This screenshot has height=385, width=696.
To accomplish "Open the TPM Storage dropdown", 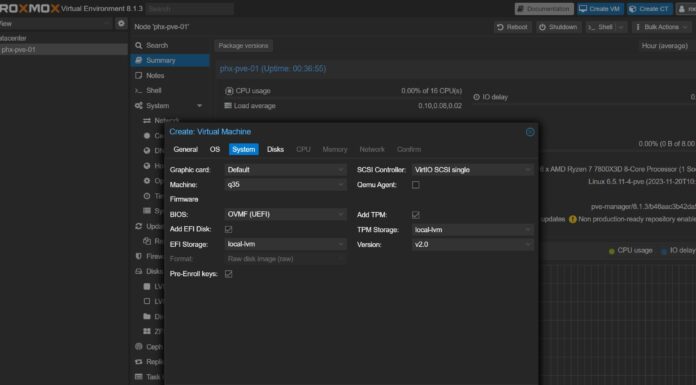I will pyautogui.click(x=528, y=230).
